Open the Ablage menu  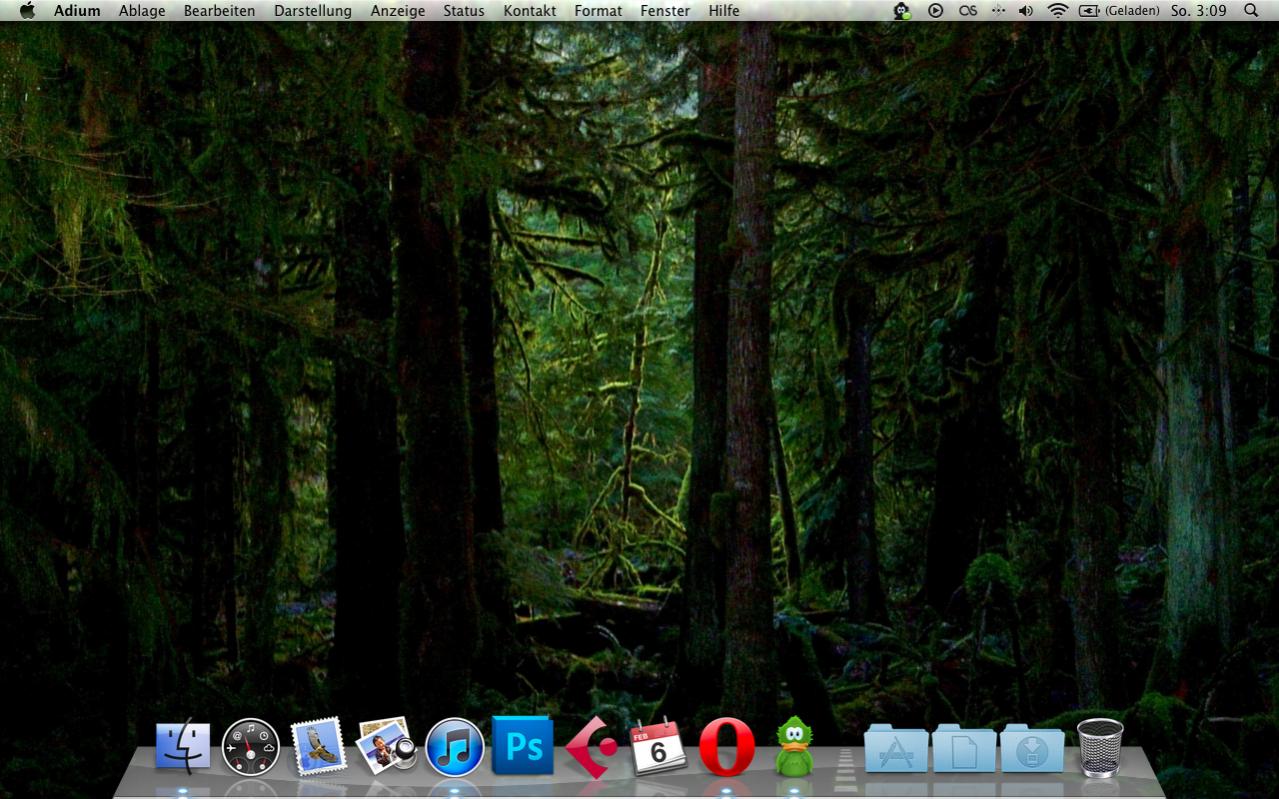(142, 11)
